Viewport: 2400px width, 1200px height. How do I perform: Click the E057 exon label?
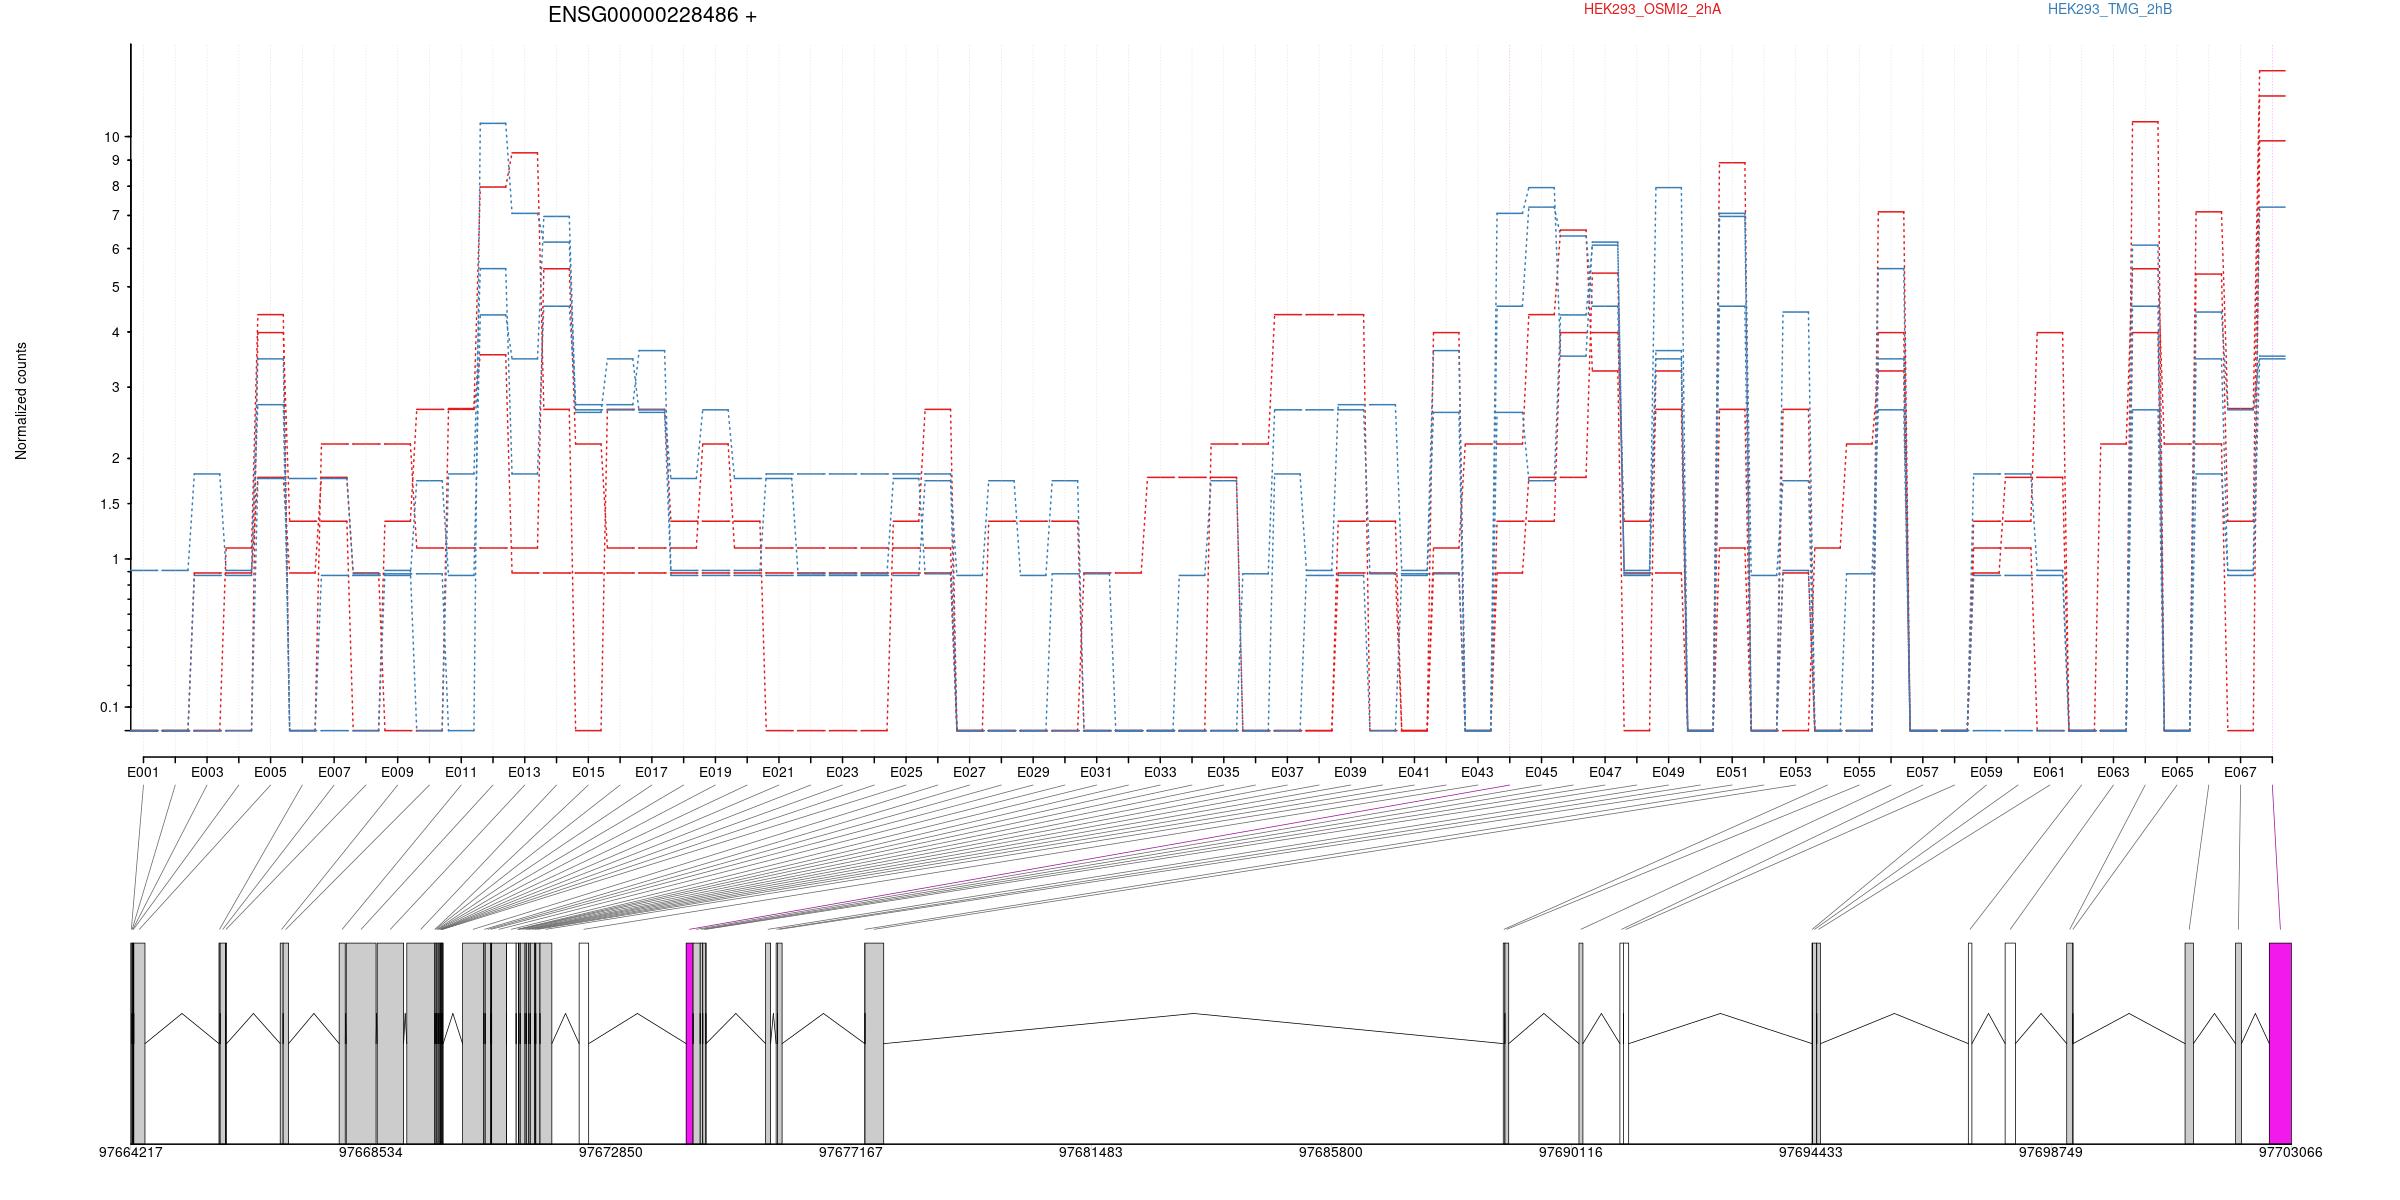pyautogui.click(x=1922, y=773)
